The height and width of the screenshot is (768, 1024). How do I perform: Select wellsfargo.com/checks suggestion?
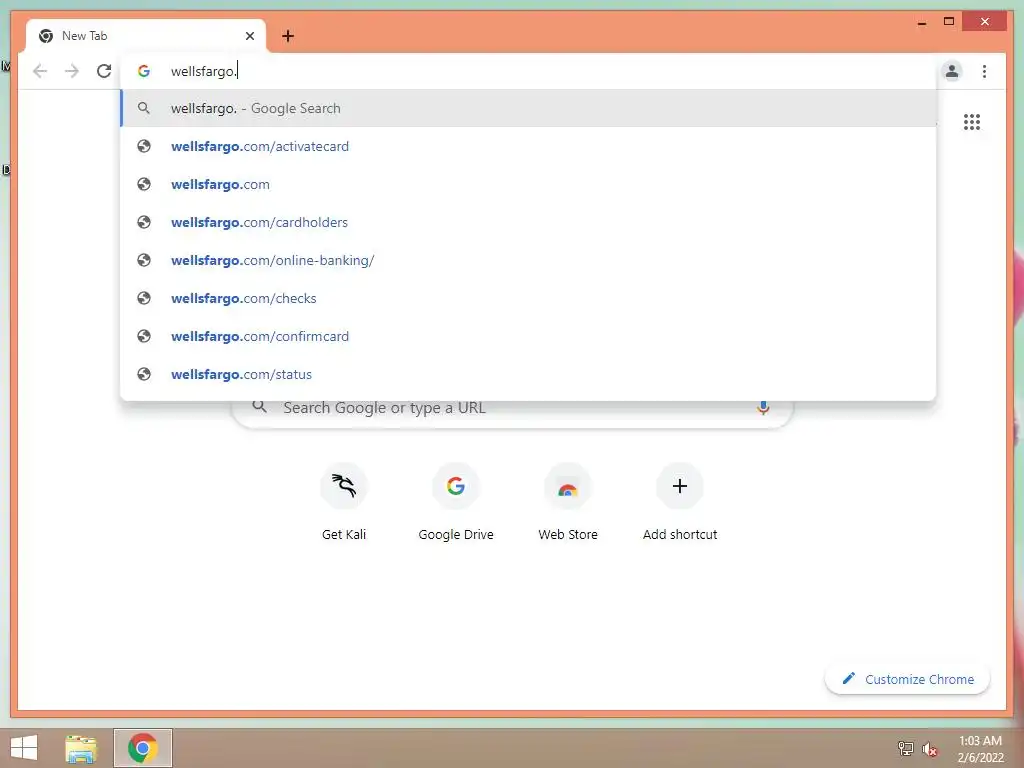coord(528,298)
